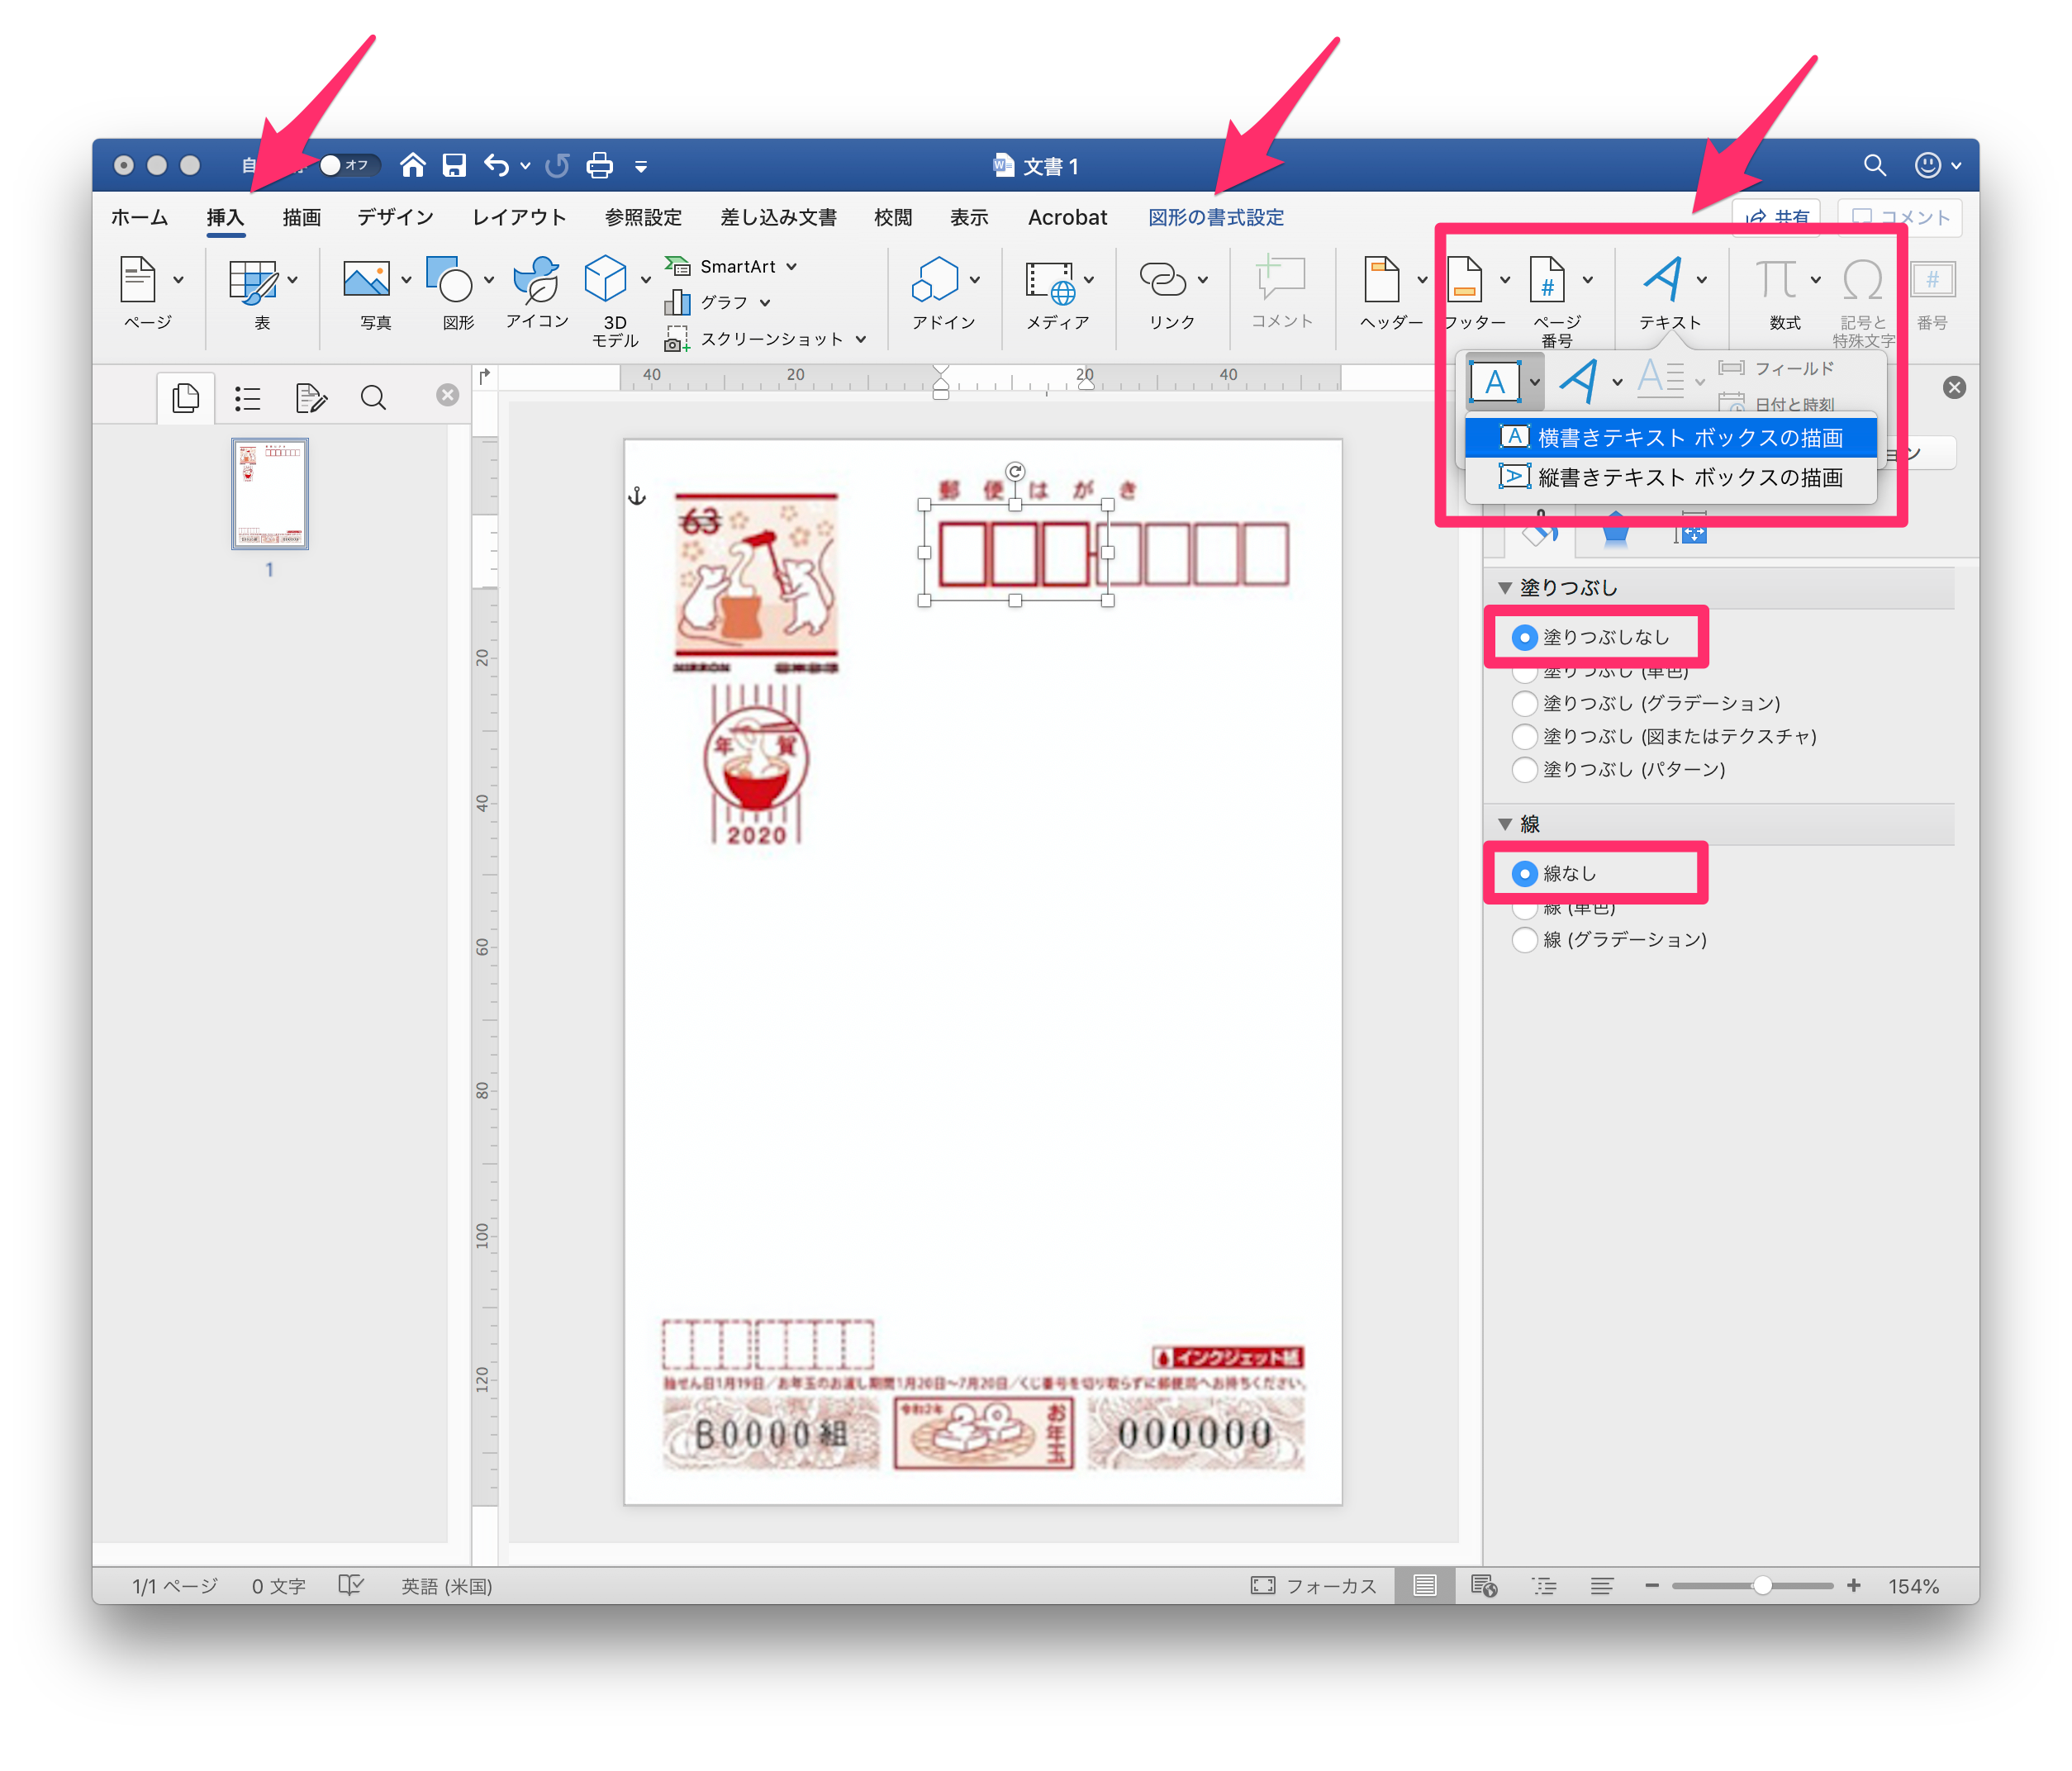Click the コメント button top right
The width and height of the screenshot is (2072, 1771).
coord(1900,217)
